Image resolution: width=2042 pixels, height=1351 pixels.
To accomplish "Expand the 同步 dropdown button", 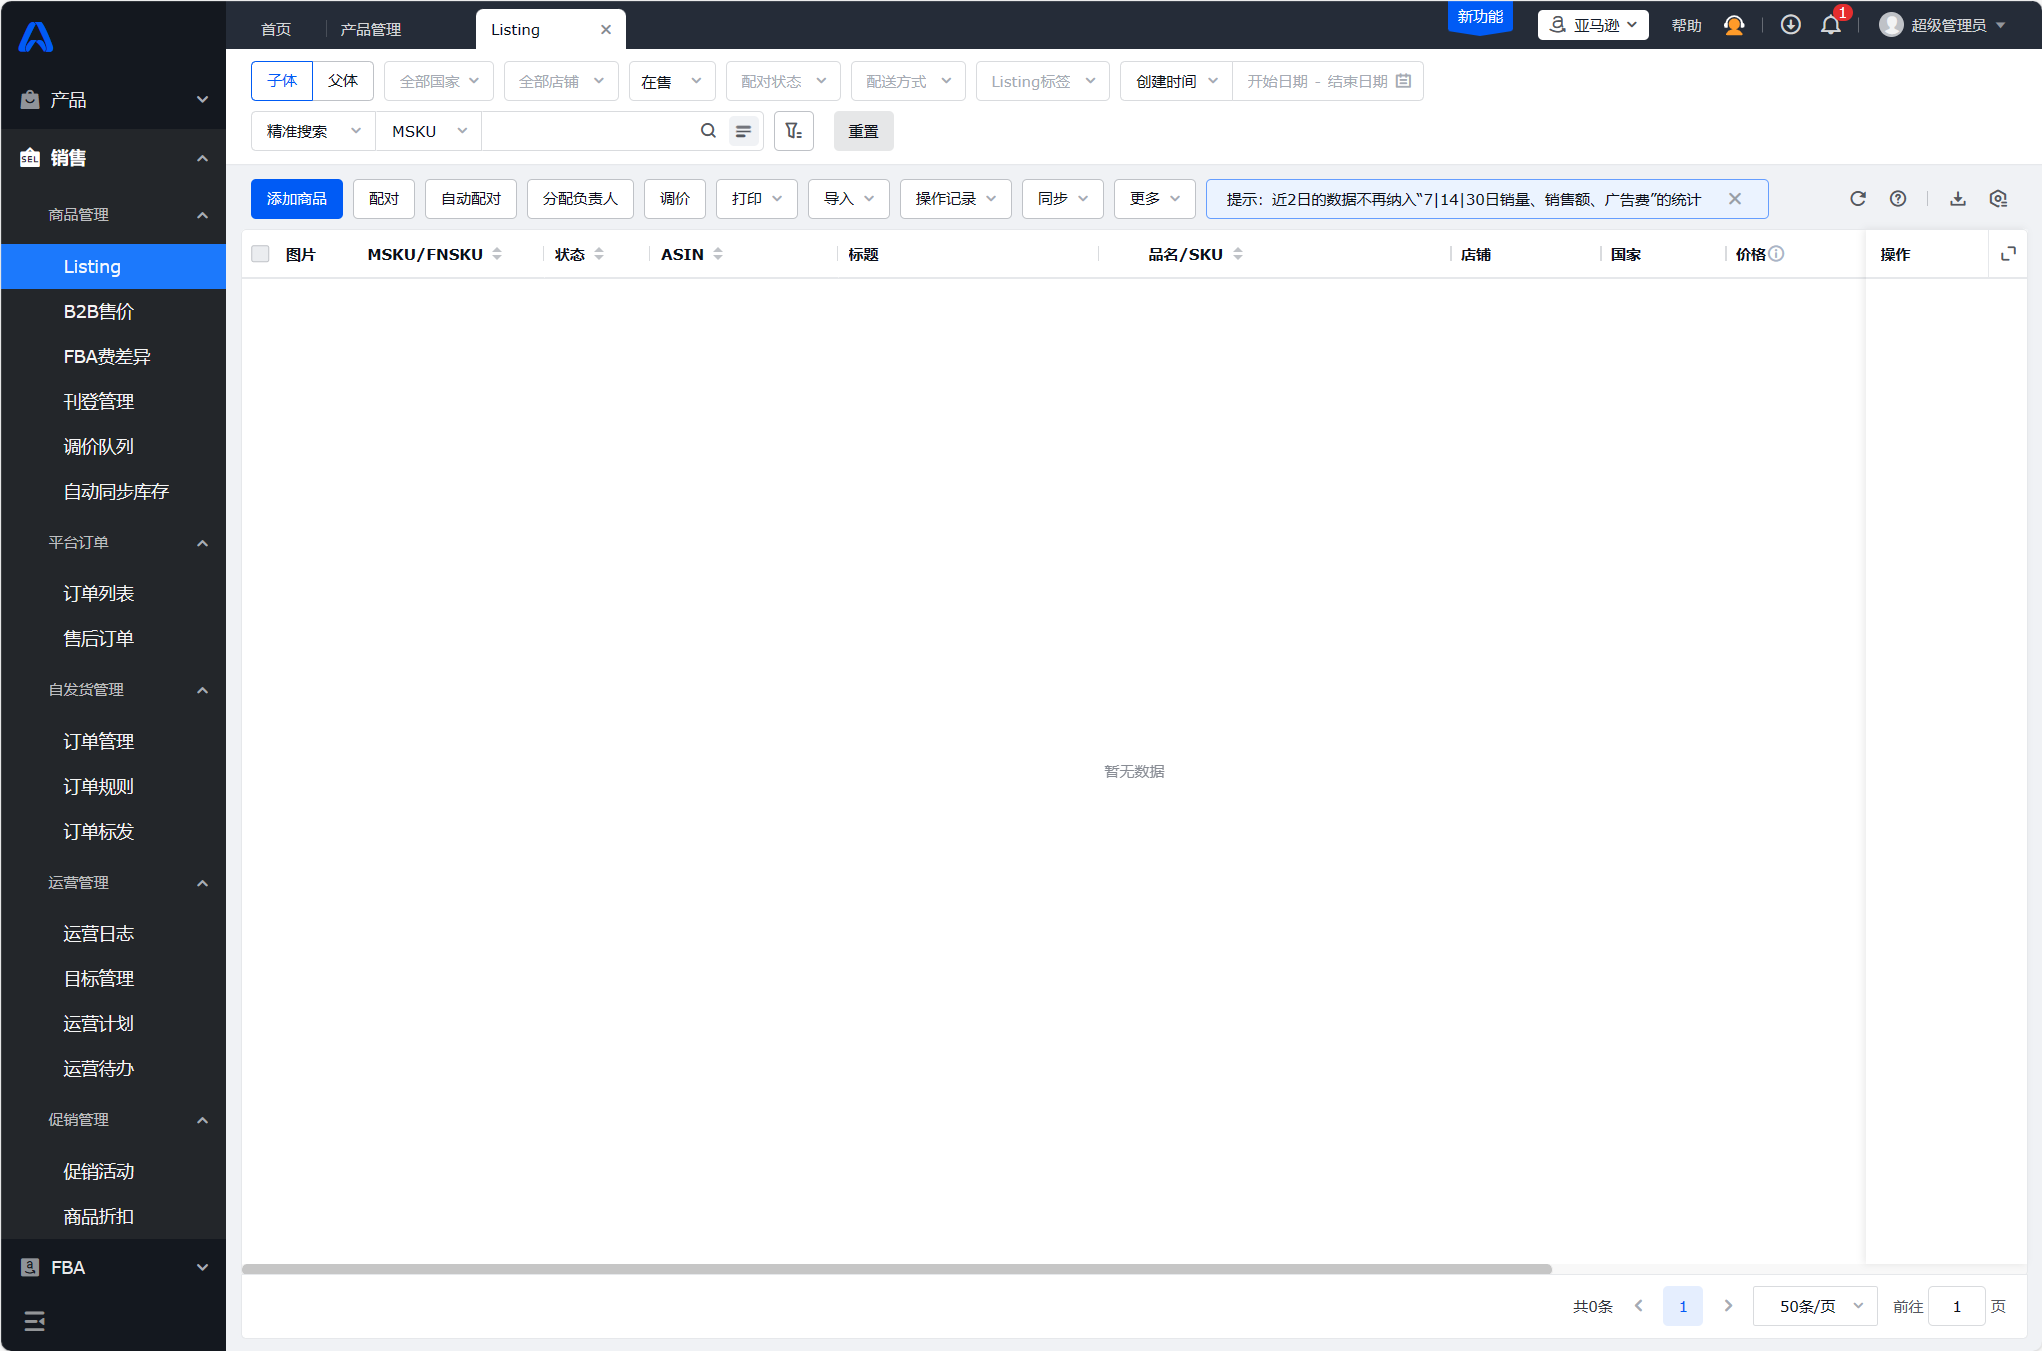I will point(1062,199).
